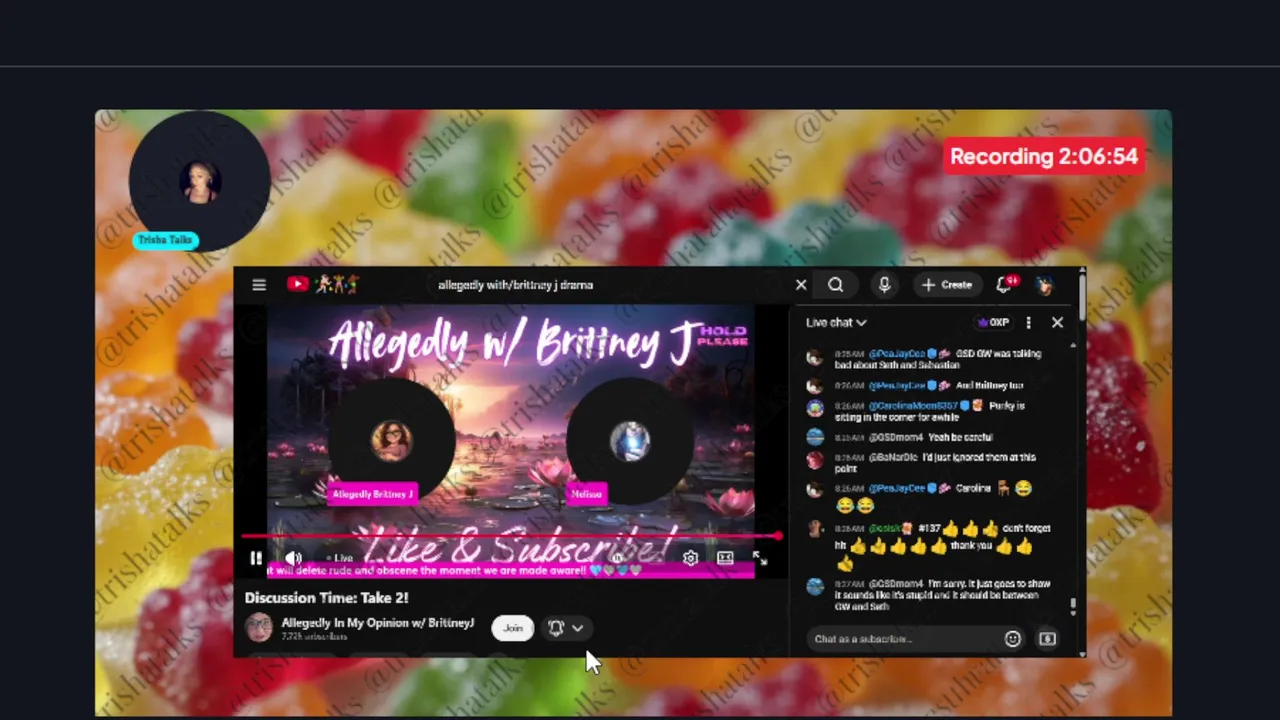This screenshot has width=1280, height=720.
Task: Close the live chat panel
Action: point(1057,322)
